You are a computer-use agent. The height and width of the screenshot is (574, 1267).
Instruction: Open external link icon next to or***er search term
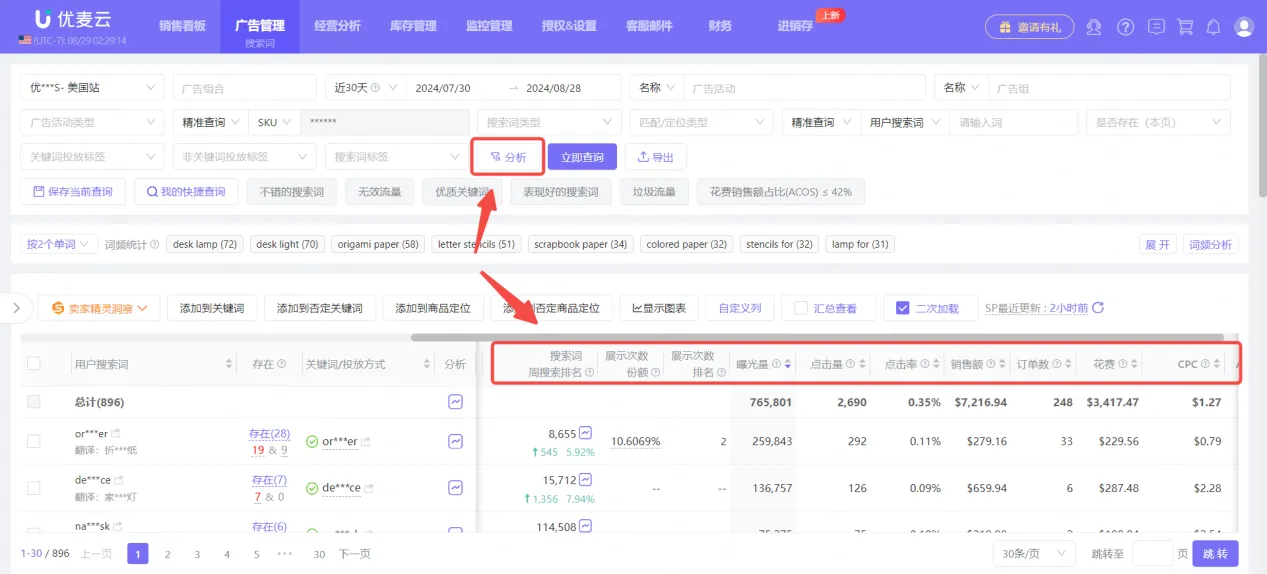coord(117,434)
